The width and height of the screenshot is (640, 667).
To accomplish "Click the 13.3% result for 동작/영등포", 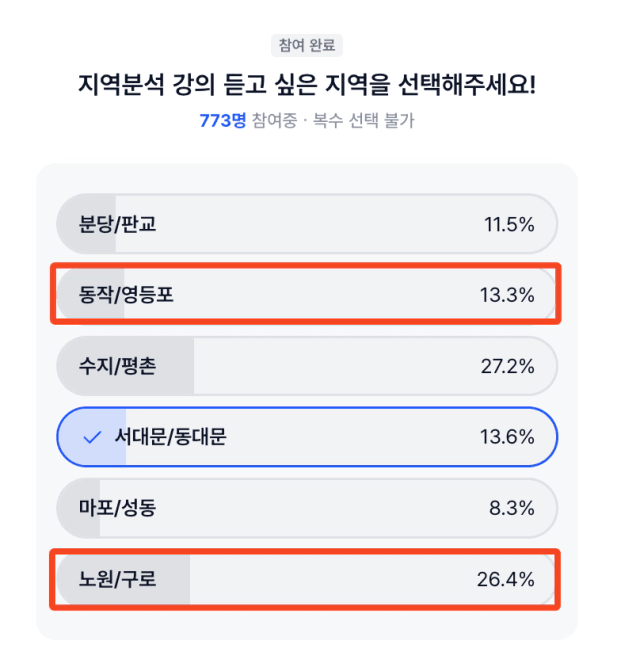I will click(507, 295).
